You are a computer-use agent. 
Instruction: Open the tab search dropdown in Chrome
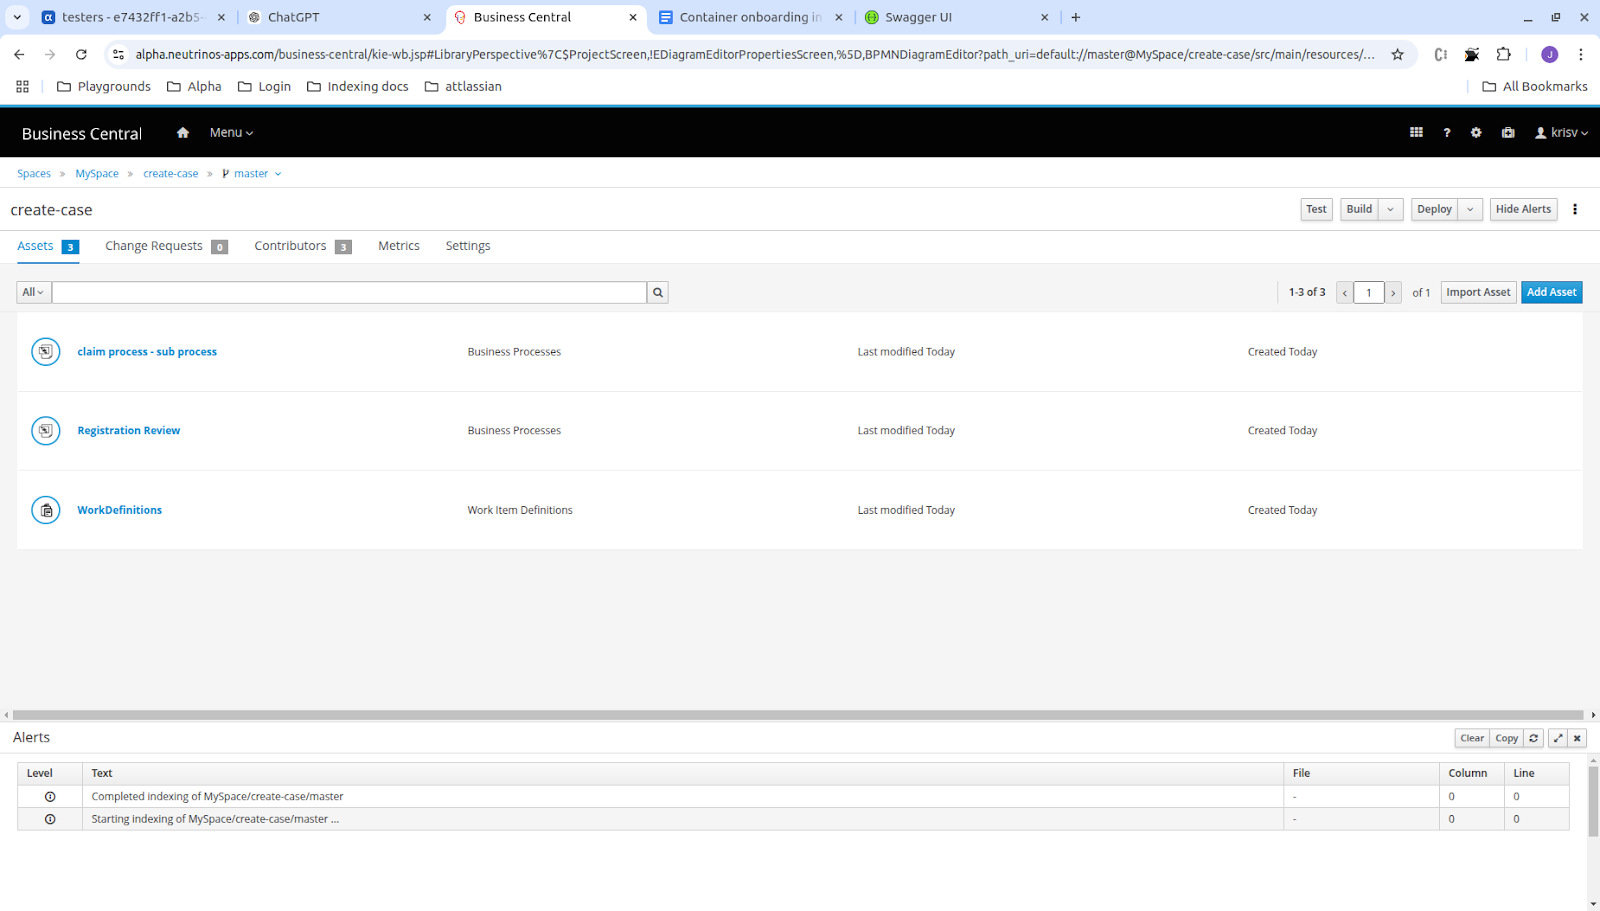tap(17, 17)
